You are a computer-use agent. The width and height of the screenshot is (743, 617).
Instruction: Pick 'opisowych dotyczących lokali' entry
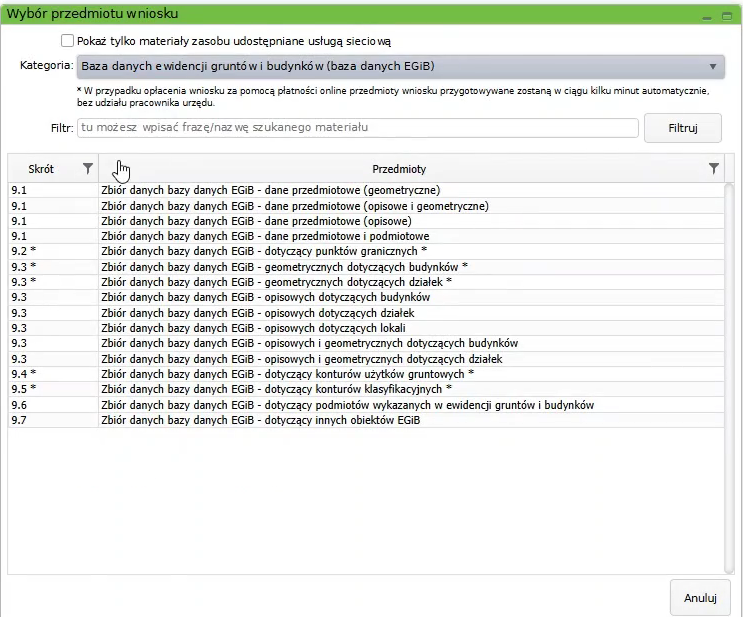[x=252, y=328]
